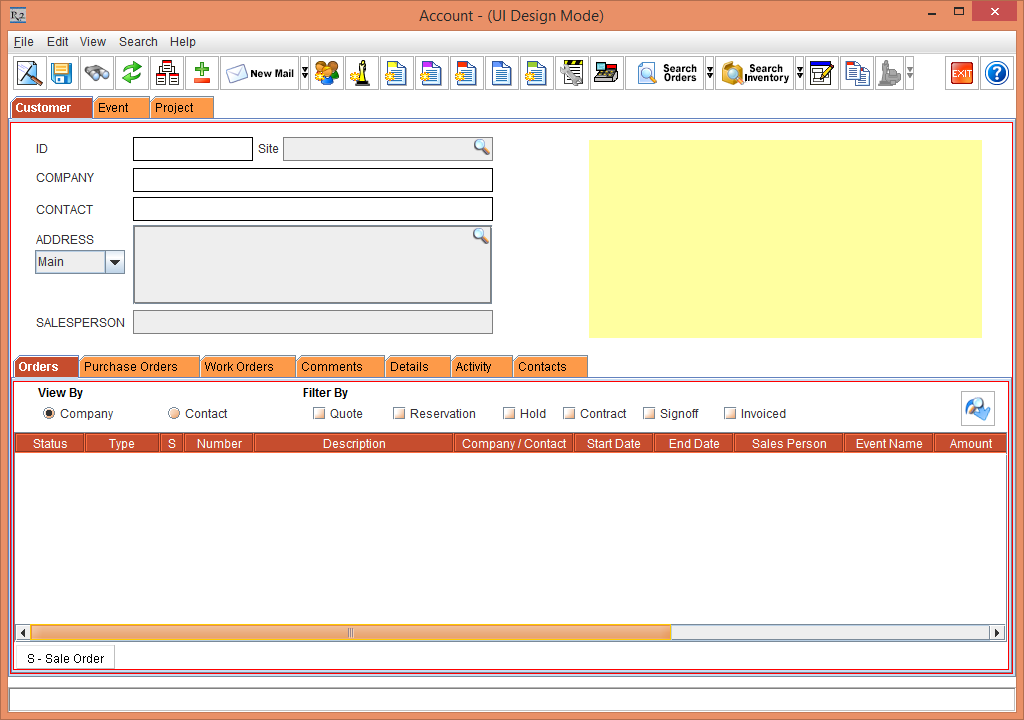Check the Invoiced filter checkbox
Viewport: 1024px width, 720px height.
(x=730, y=414)
